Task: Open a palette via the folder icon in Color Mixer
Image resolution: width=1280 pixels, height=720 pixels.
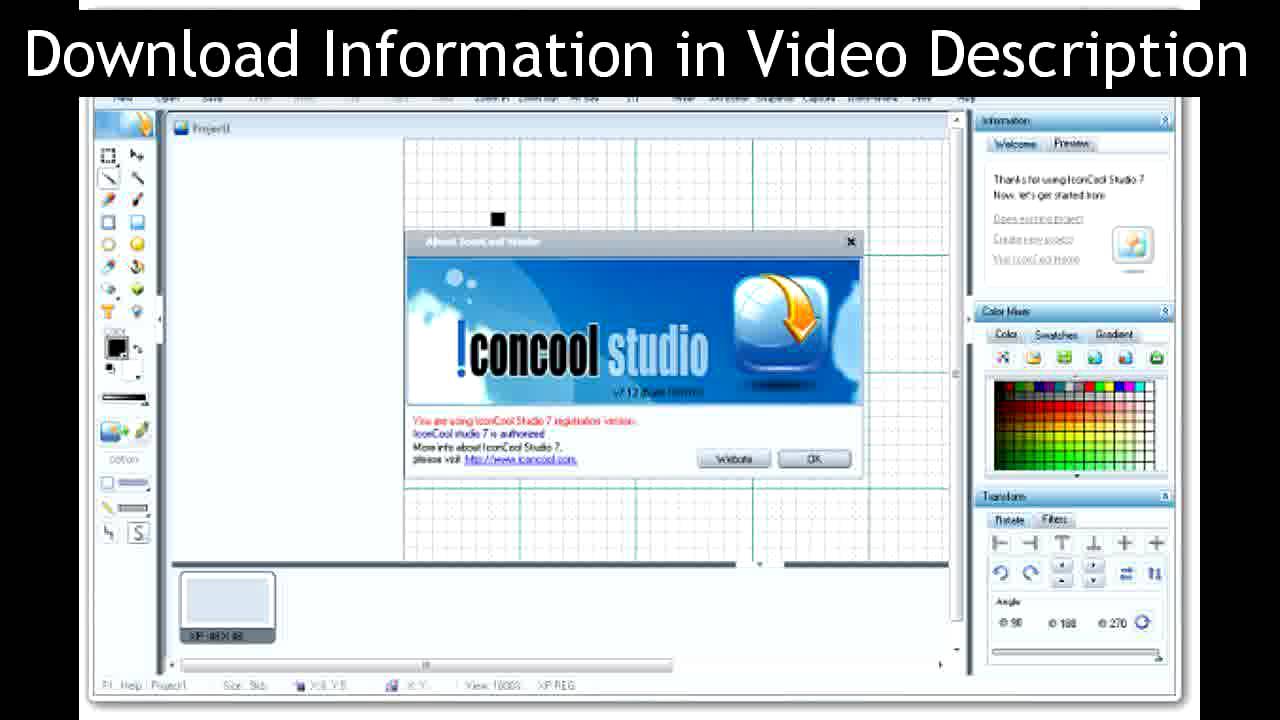Action: 1034,357
